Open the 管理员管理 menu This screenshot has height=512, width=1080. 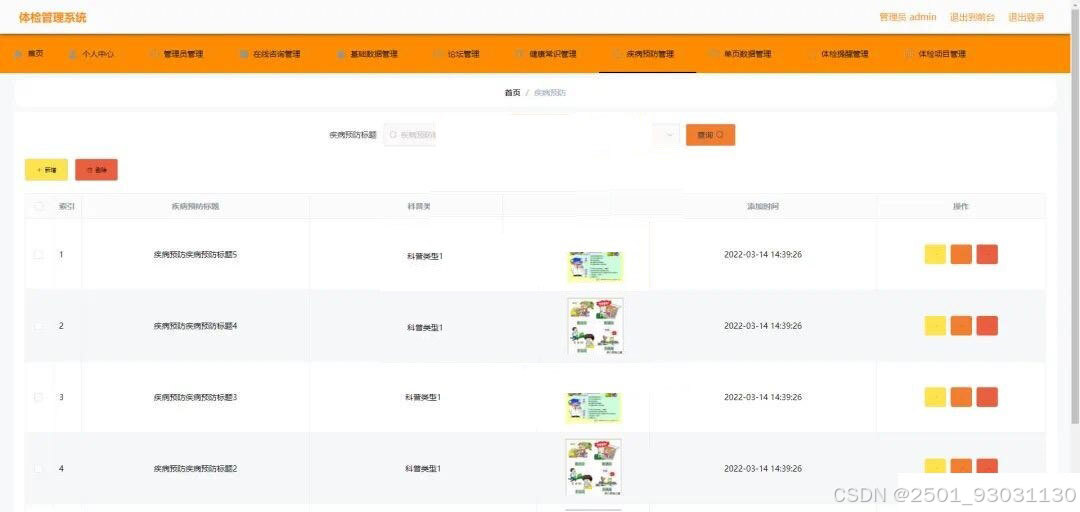click(177, 54)
